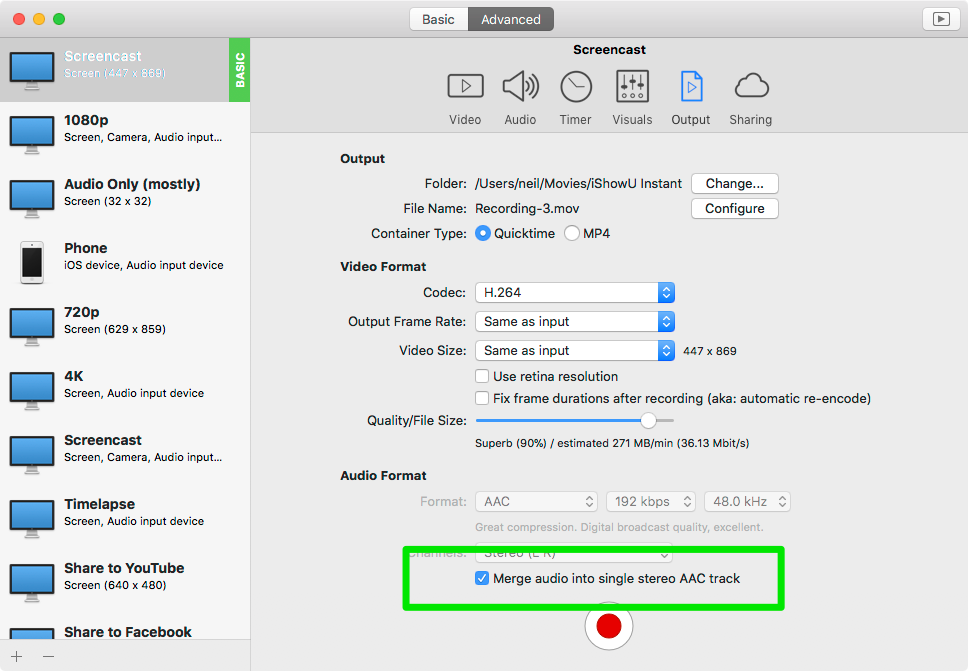The height and width of the screenshot is (671, 968).
Task: Select MP4 container type
Action: pyautogui.click(x=572, y=233)
